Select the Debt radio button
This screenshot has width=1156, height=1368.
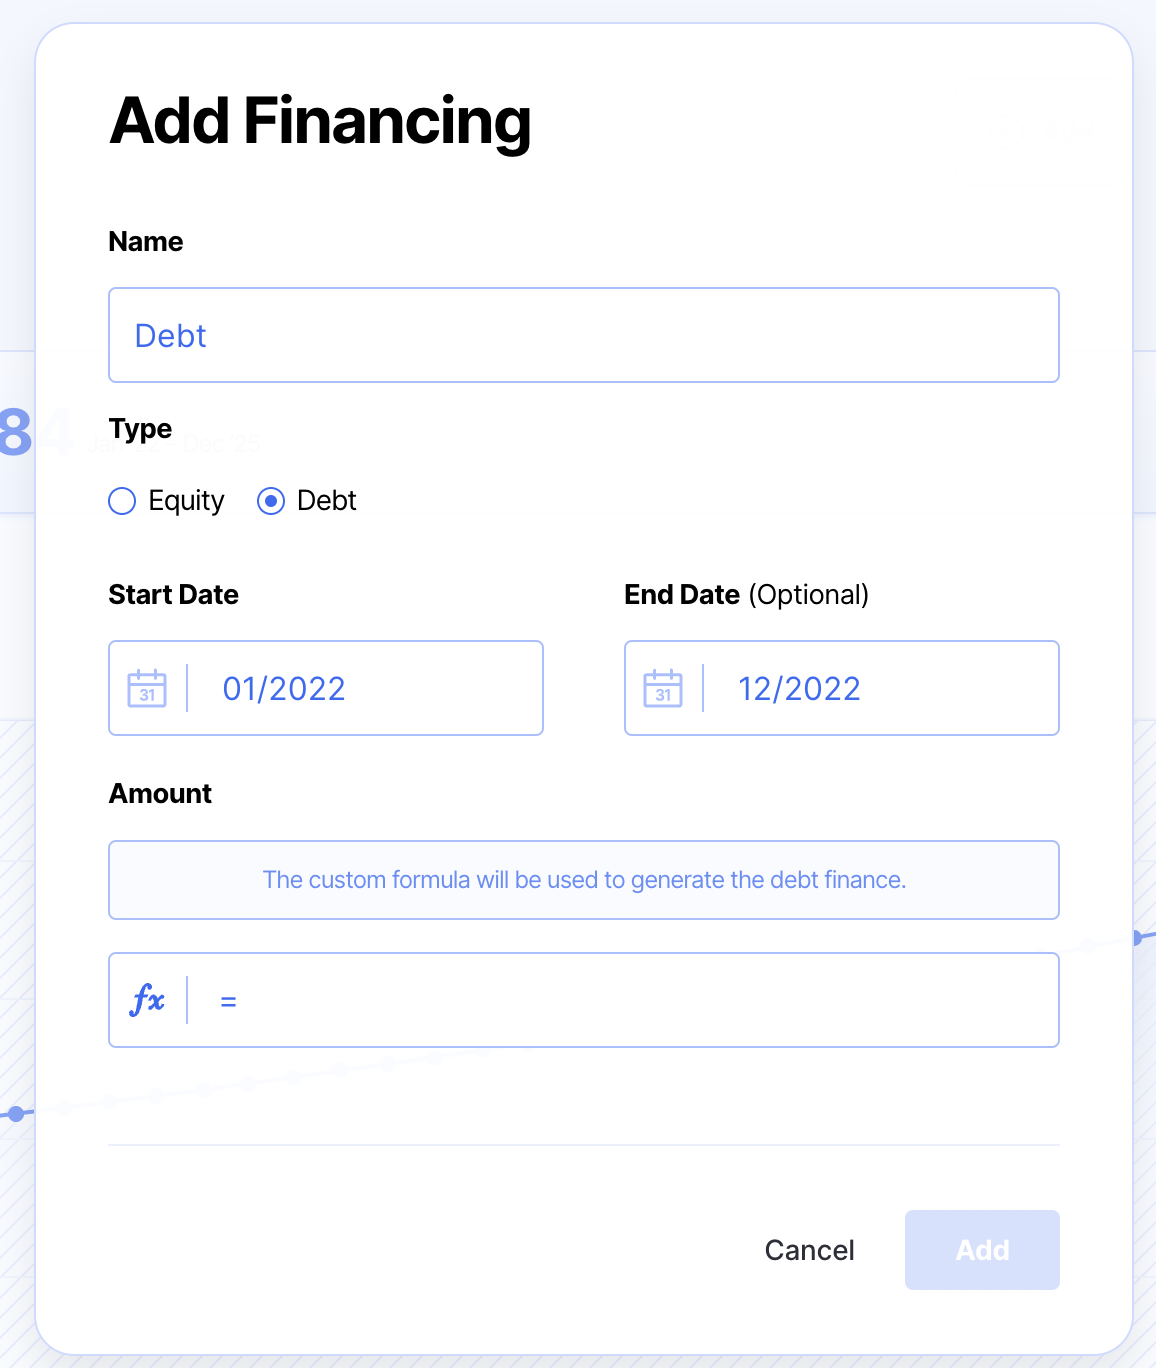pyautogui.click(x=271, y=501)
